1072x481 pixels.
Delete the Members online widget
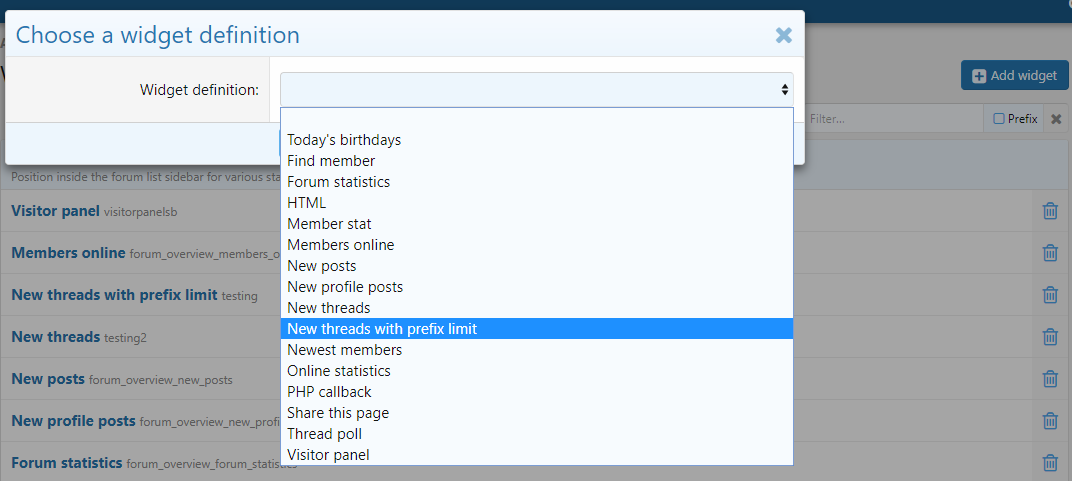1050,253
